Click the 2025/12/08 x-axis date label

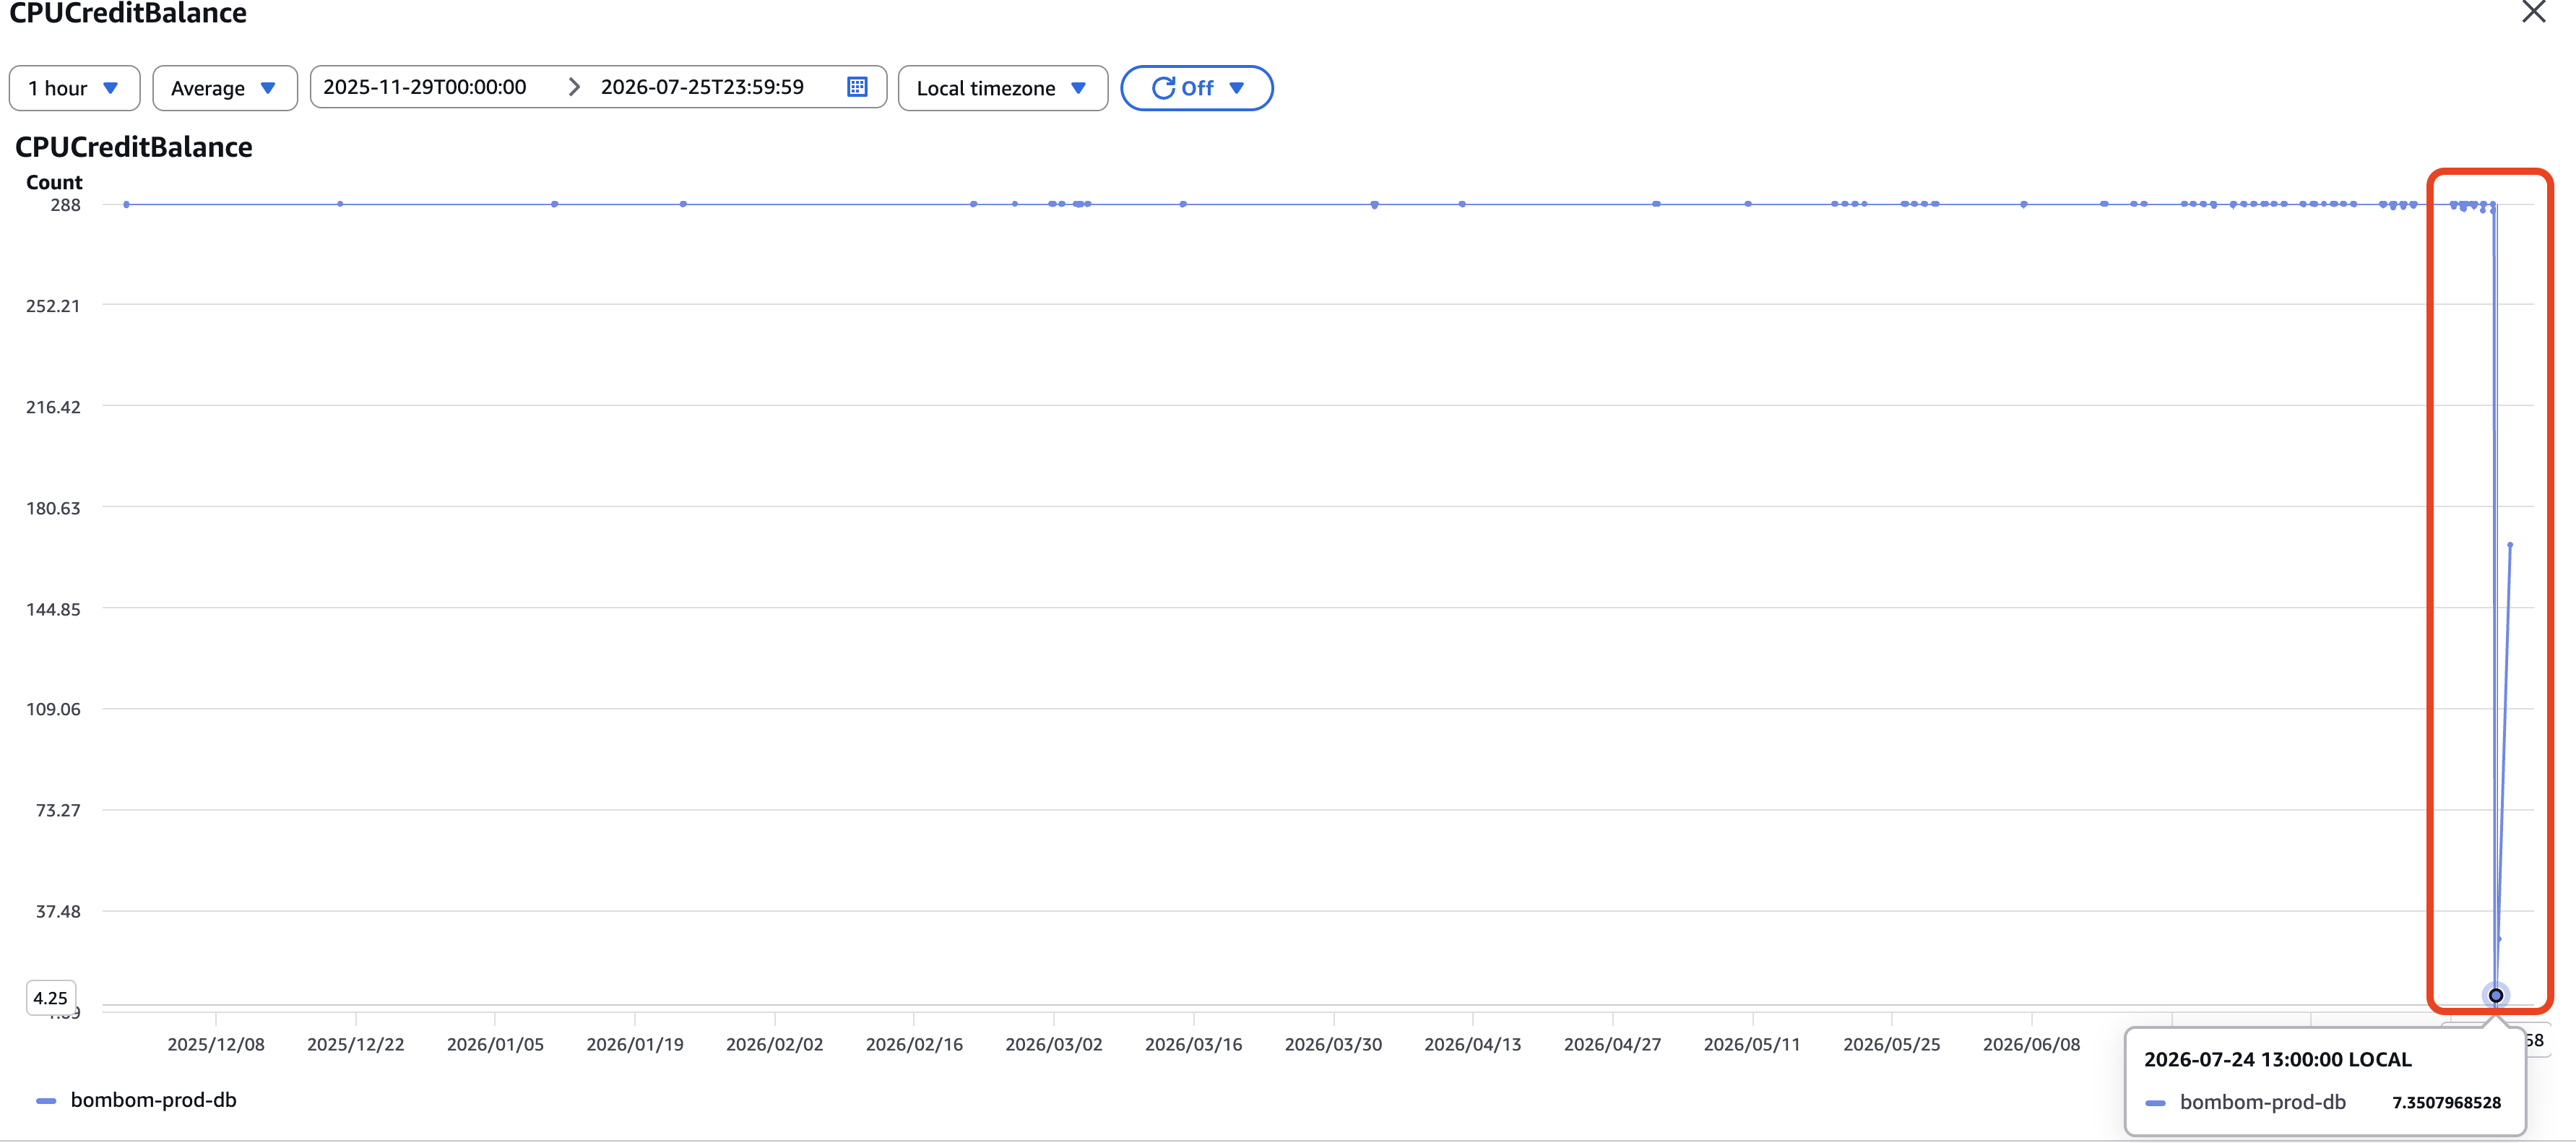tap(216, 1044)
